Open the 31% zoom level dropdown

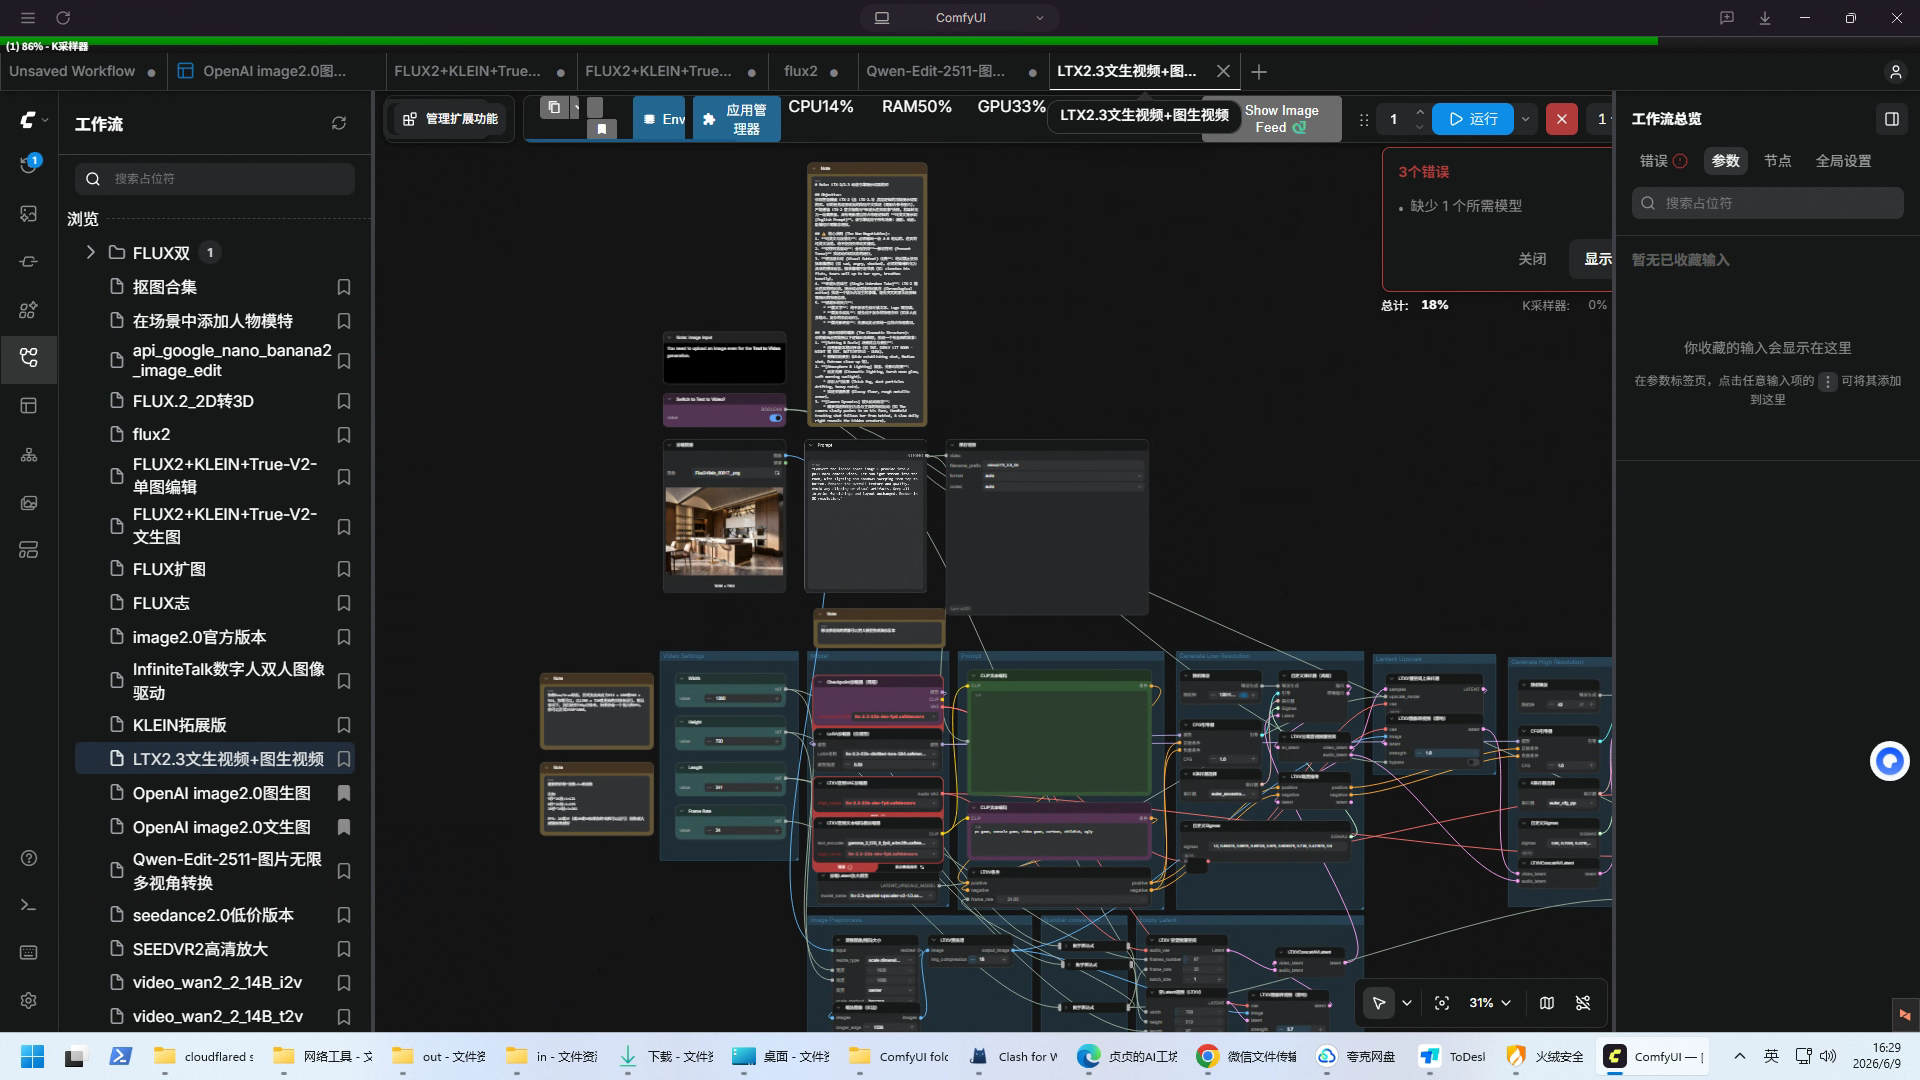click(x=1490, y=1003)
